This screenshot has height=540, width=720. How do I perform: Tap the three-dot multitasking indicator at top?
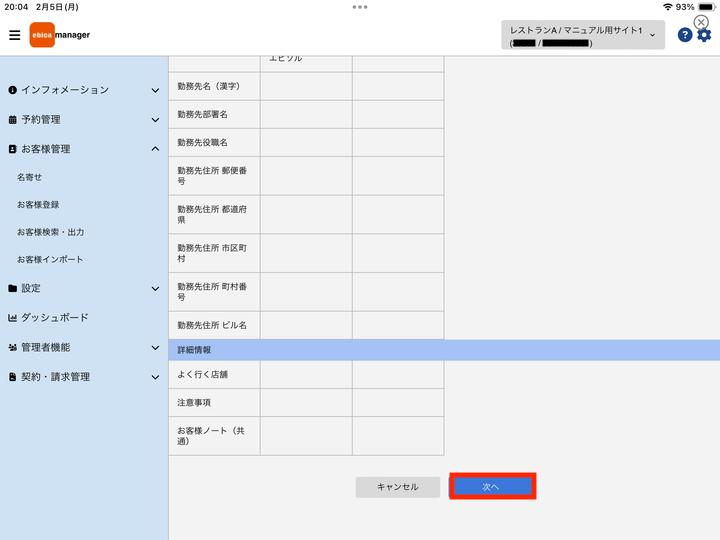tap(360, 7)
